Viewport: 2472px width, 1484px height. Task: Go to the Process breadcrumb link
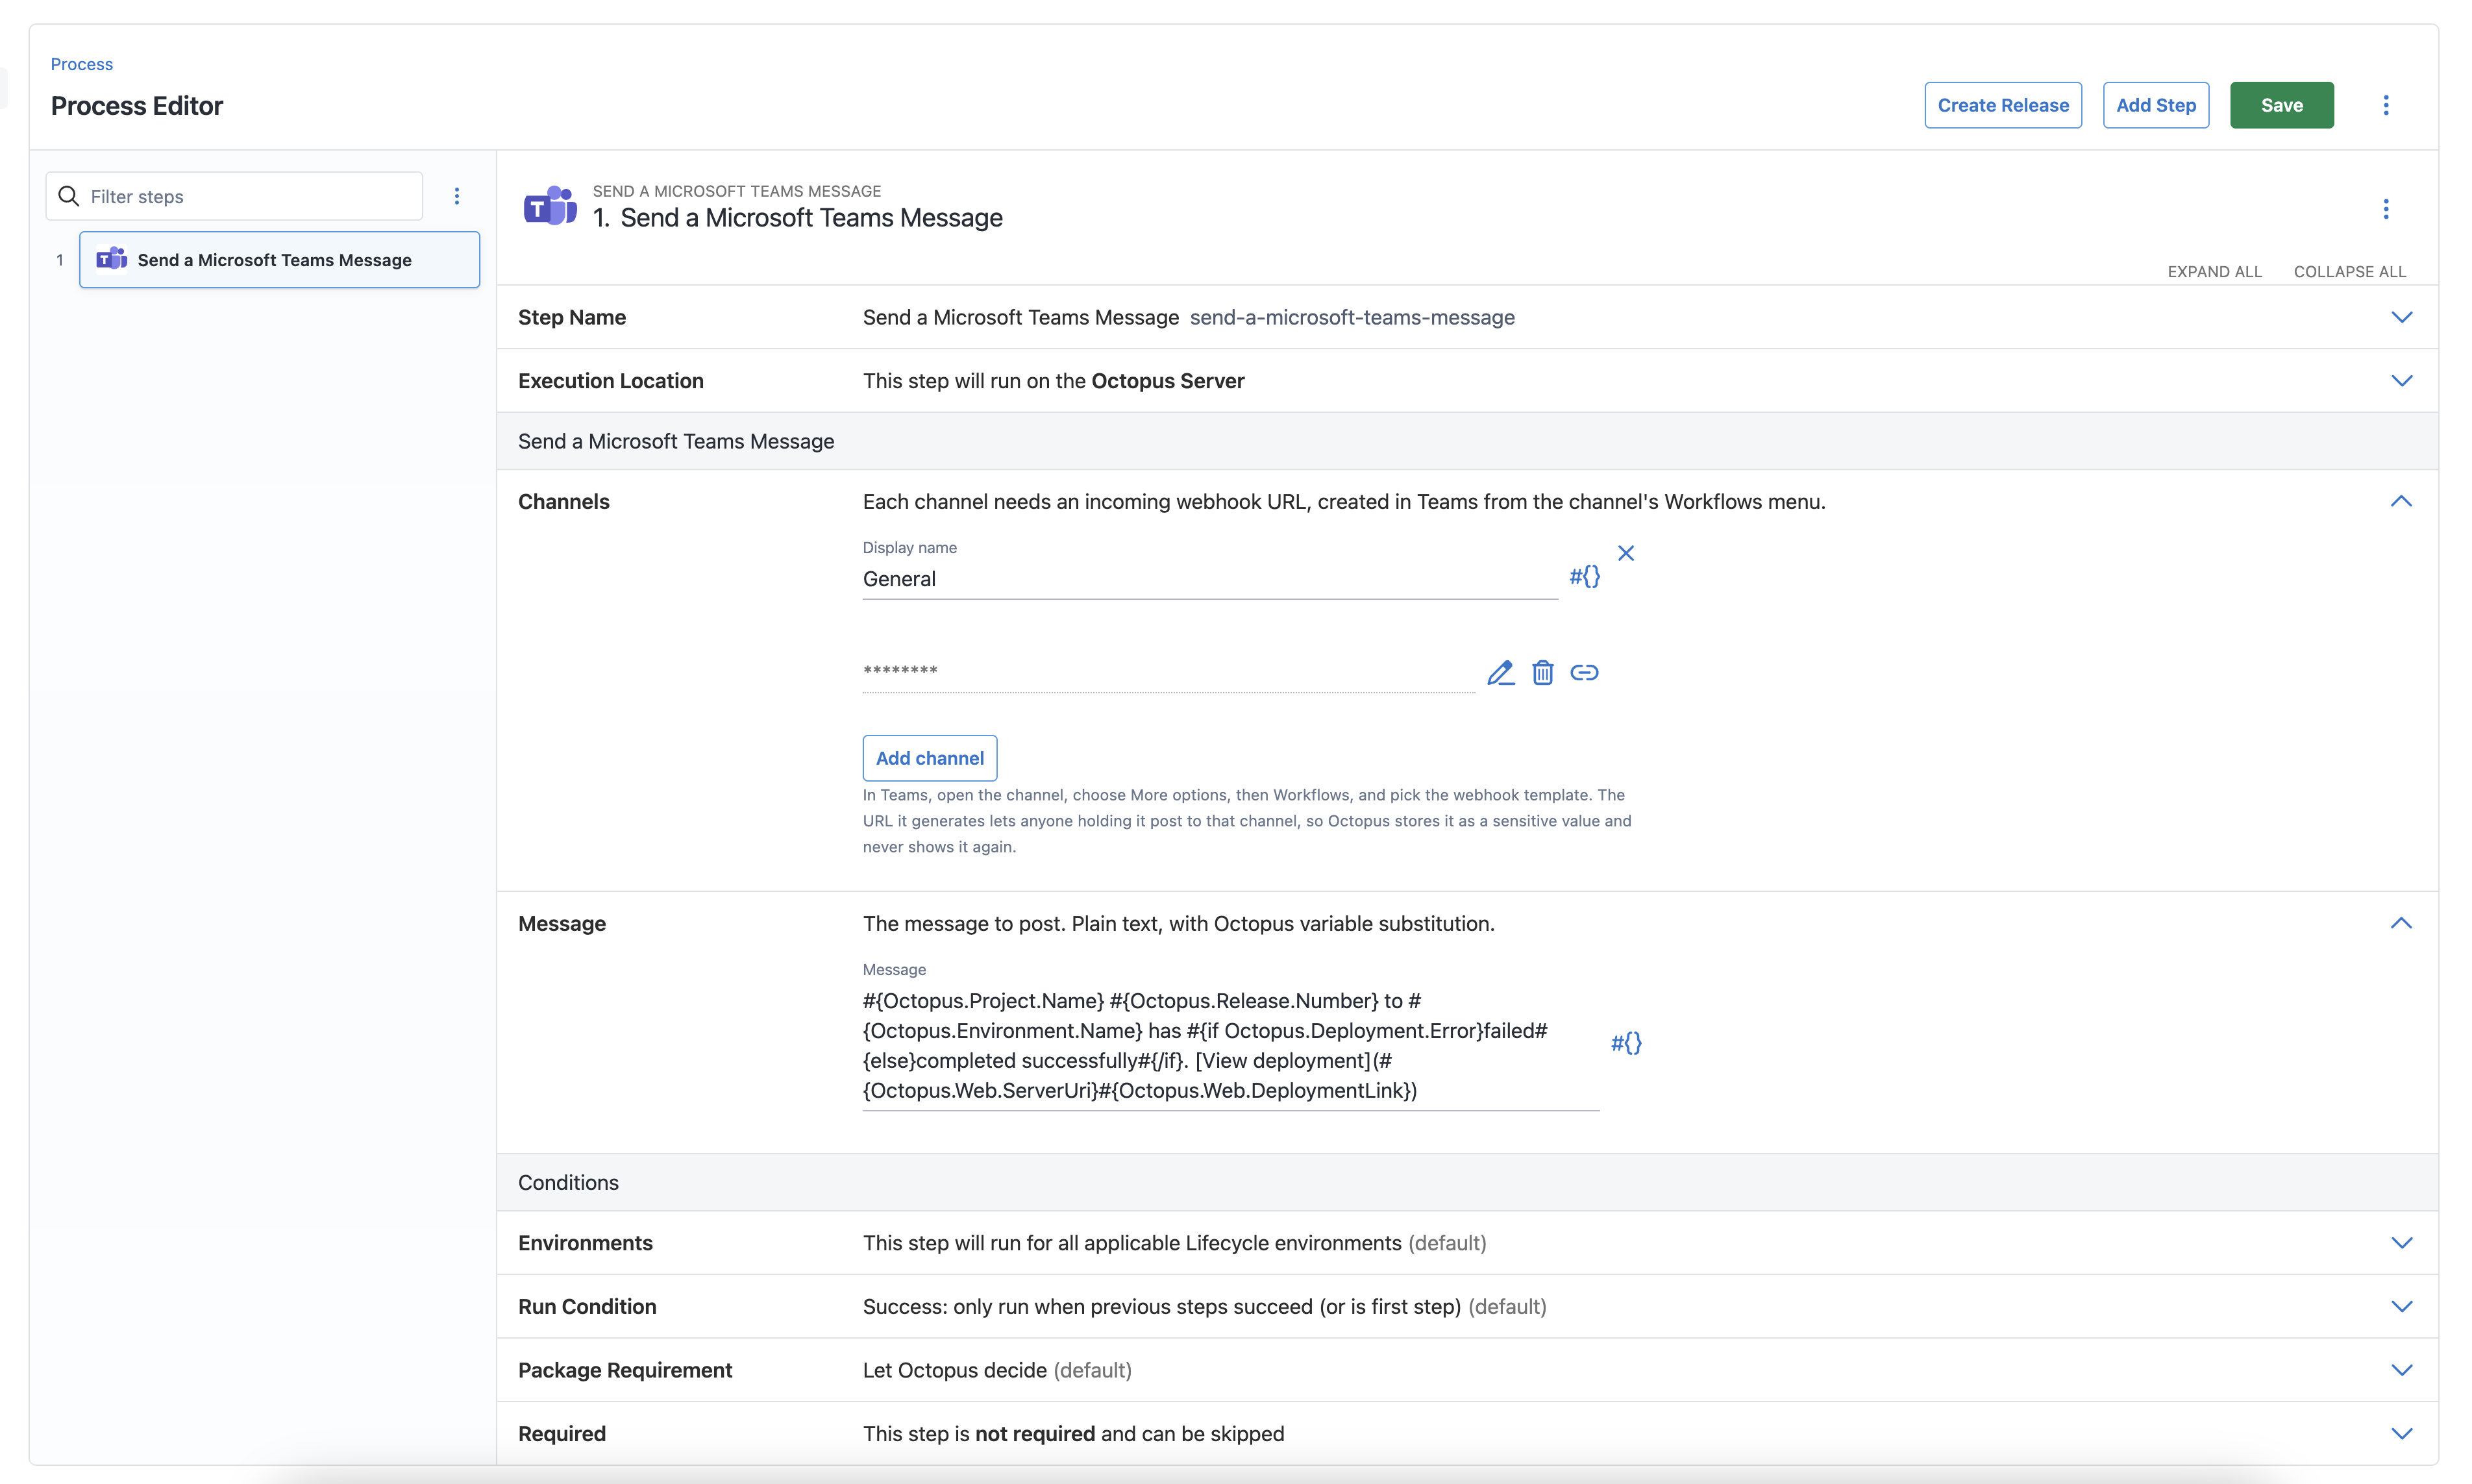[x=82, y=64]
